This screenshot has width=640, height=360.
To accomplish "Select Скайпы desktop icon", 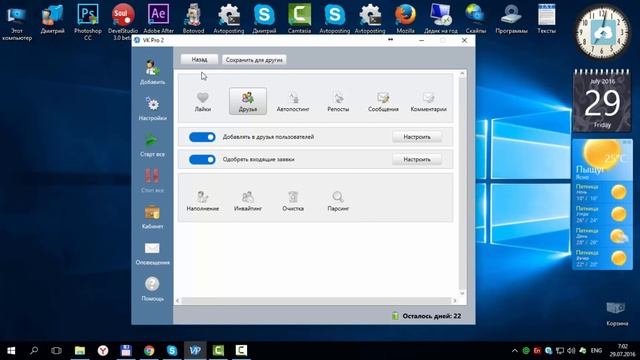I will (476, 20).
